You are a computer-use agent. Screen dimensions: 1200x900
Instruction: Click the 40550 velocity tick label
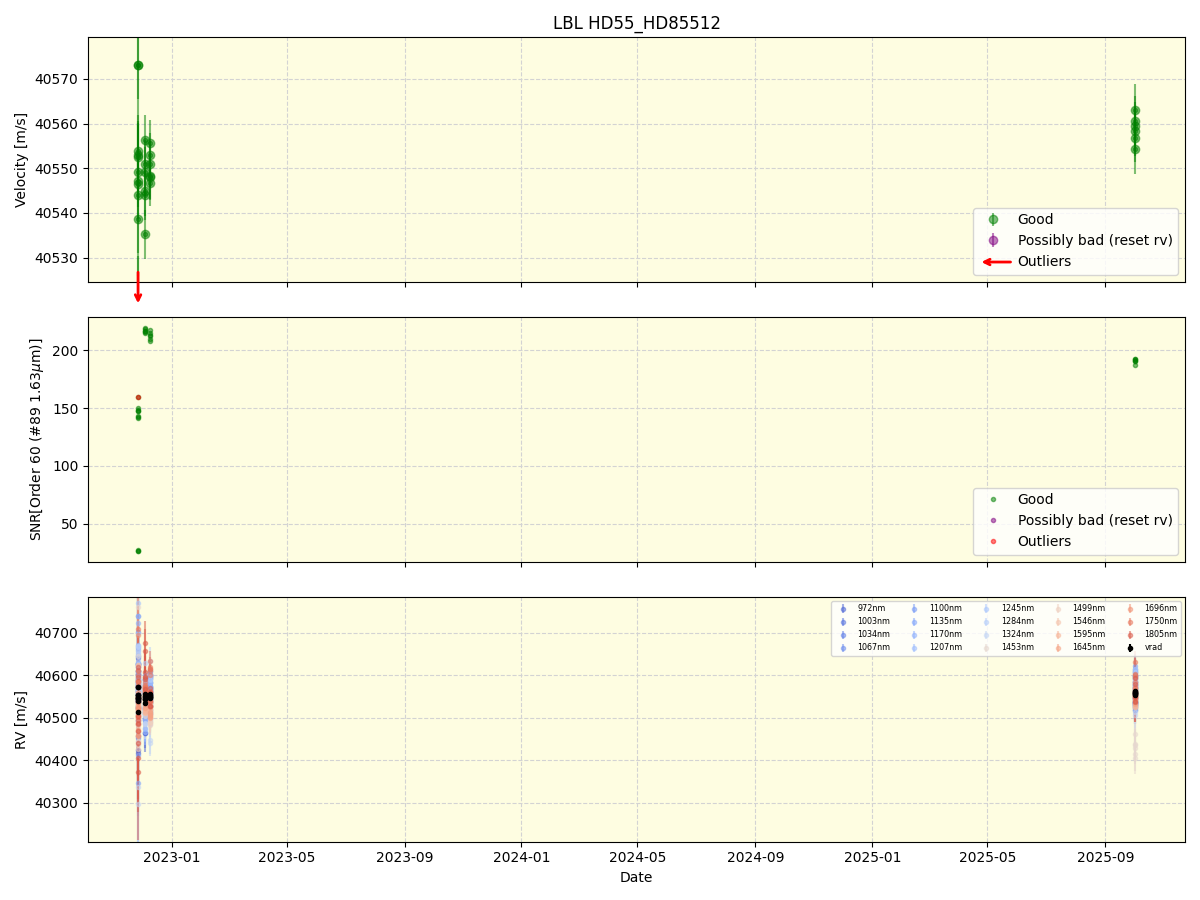click(58, 169)
